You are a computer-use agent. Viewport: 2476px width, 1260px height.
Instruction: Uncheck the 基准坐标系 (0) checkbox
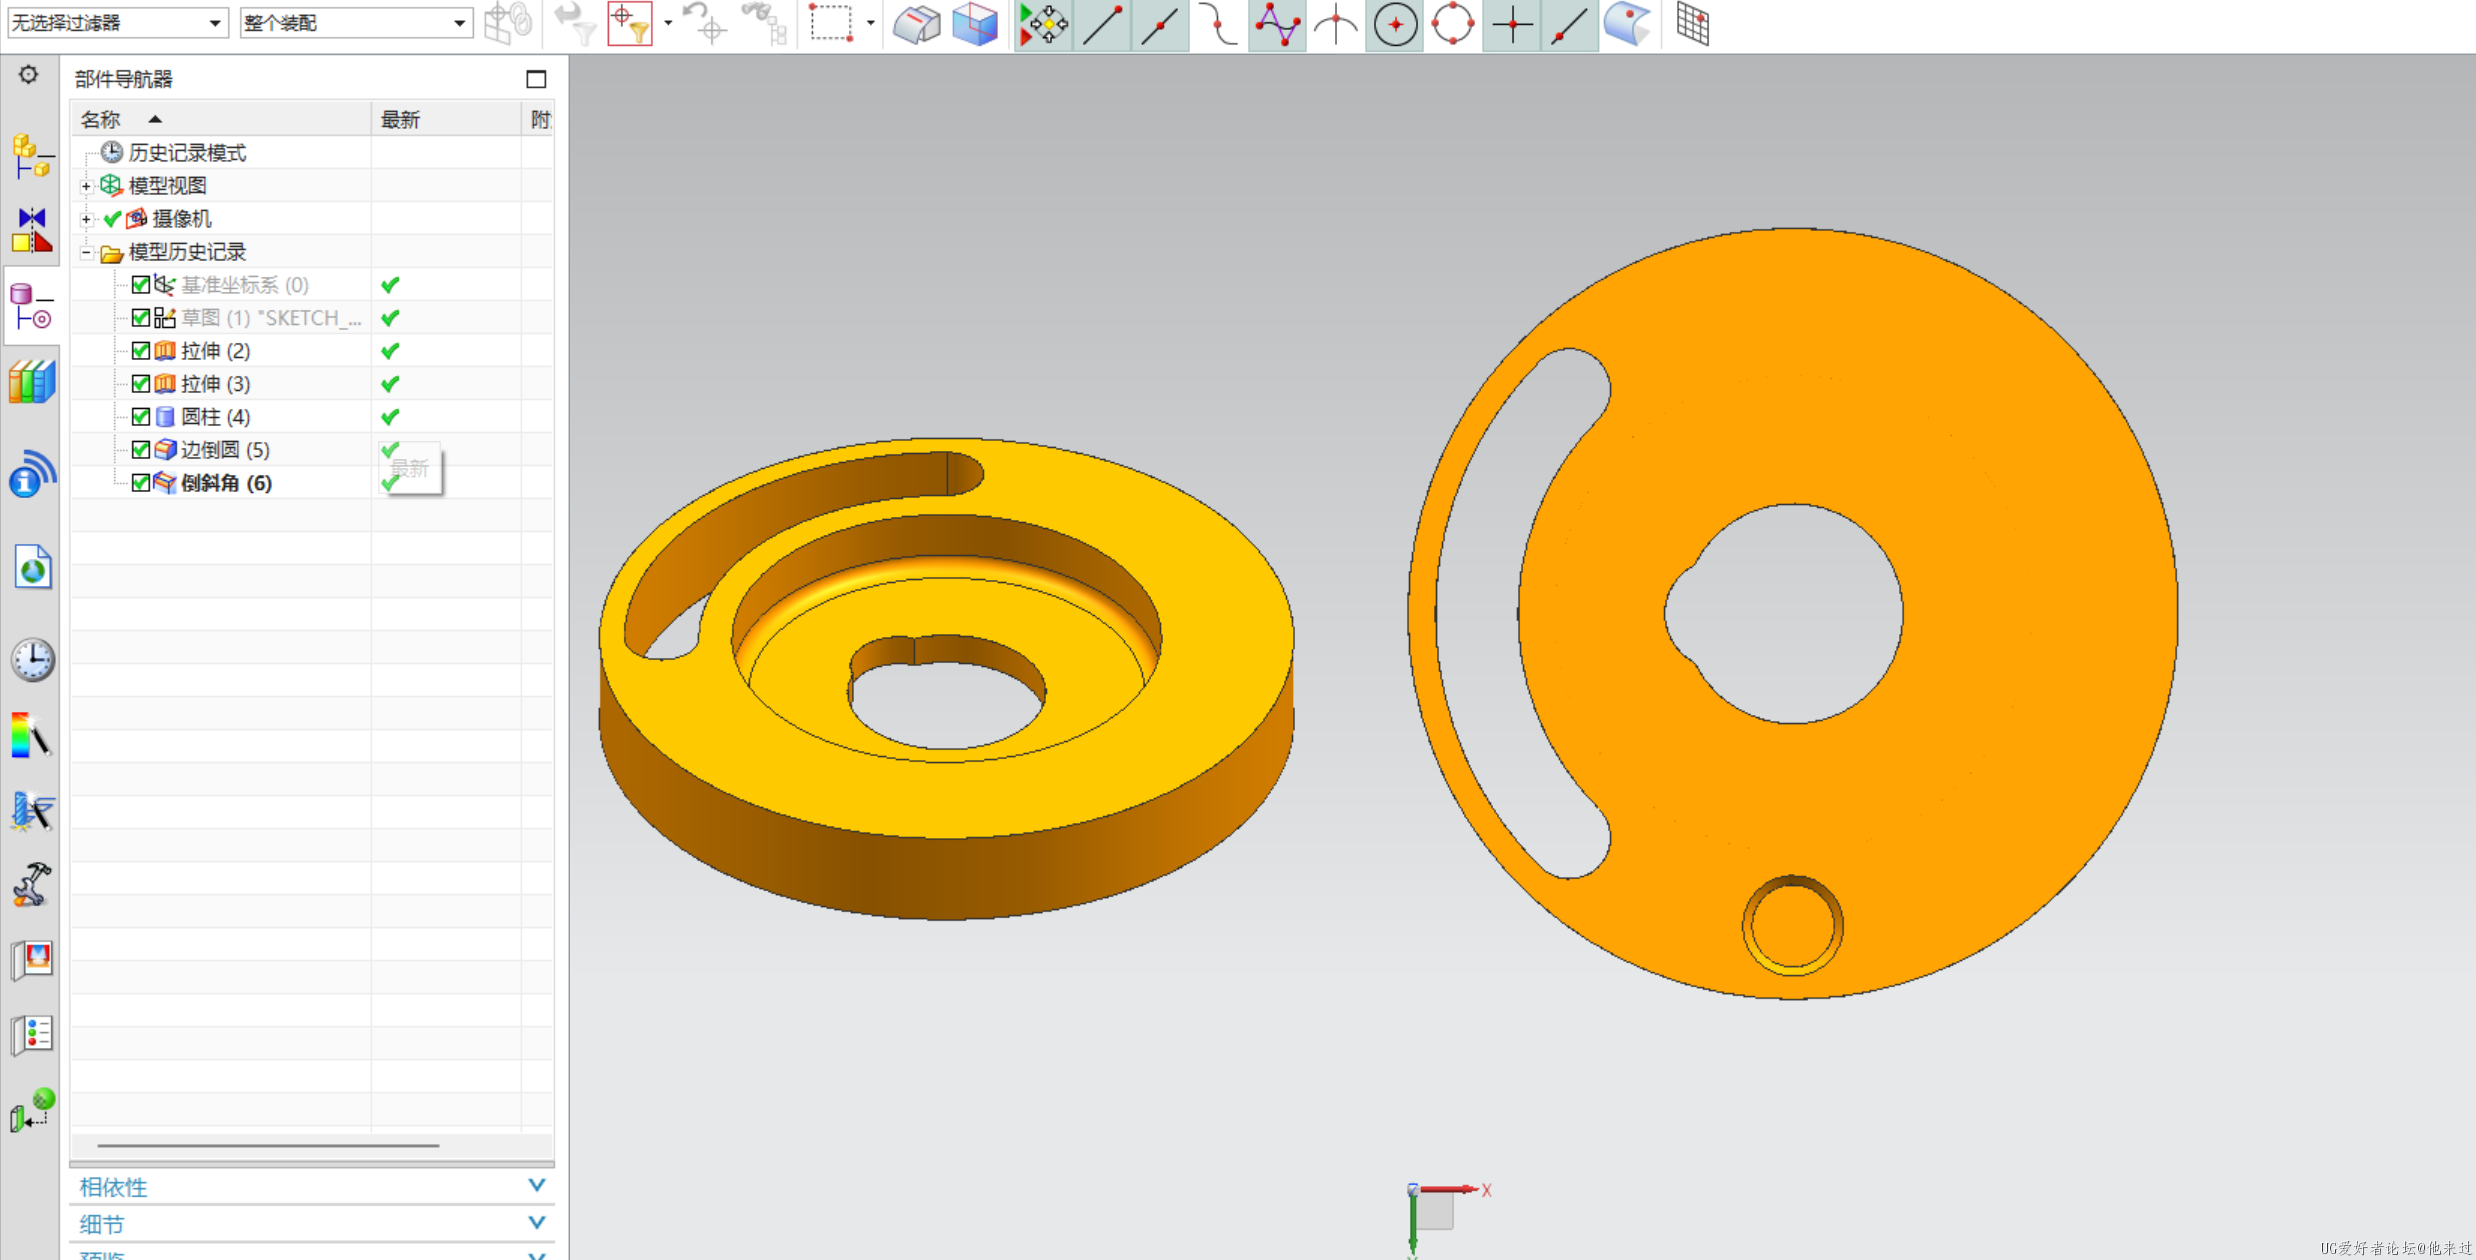pyautogui.click(x=141, y=285)
